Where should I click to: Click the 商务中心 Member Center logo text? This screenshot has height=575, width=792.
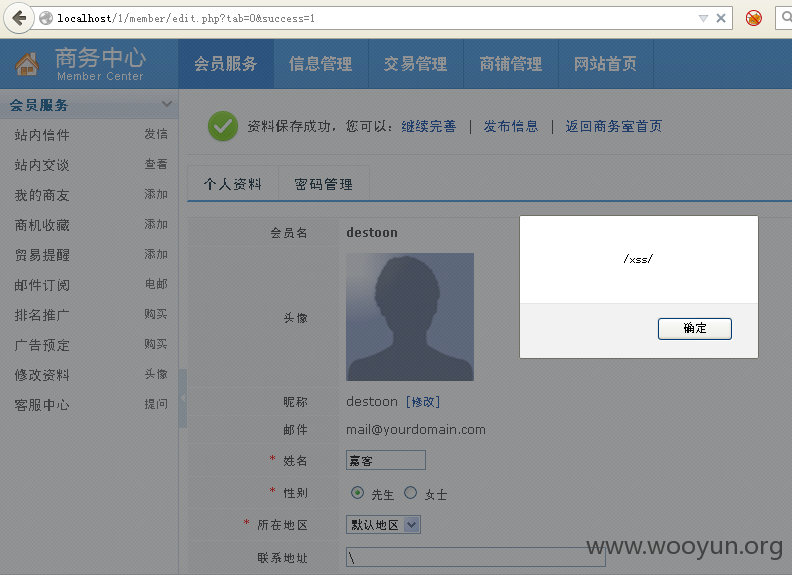pos(100,64)
